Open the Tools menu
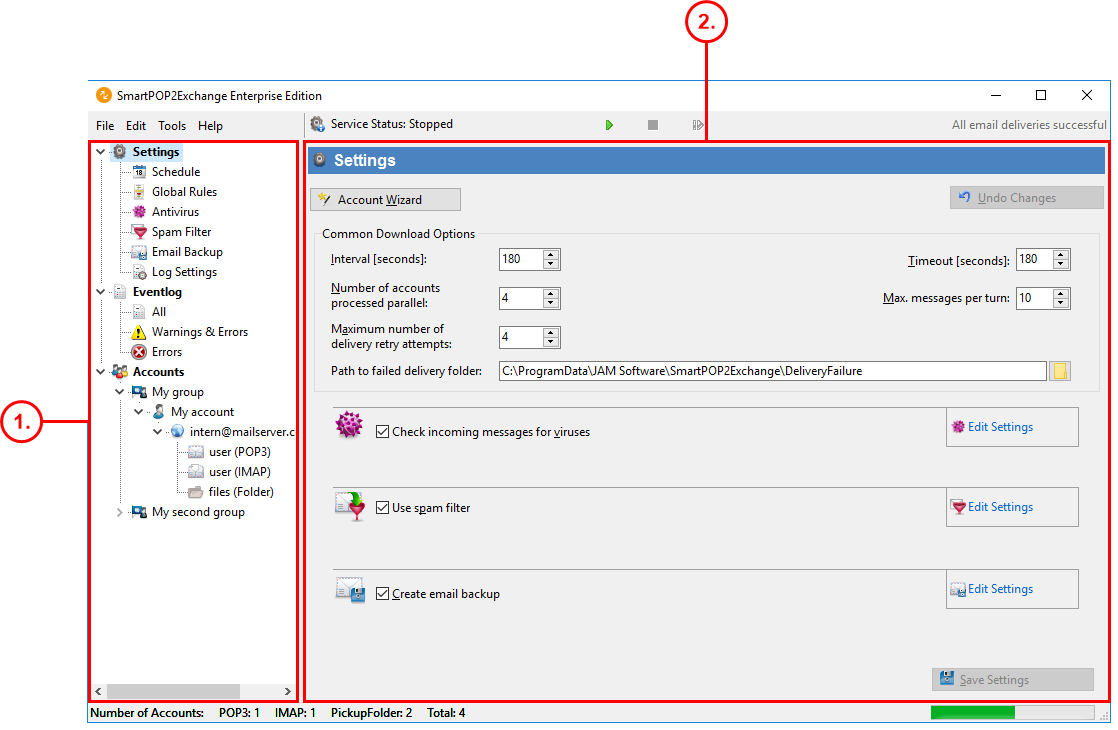This screenshot has width=1118, height=730. coord(172,125)
